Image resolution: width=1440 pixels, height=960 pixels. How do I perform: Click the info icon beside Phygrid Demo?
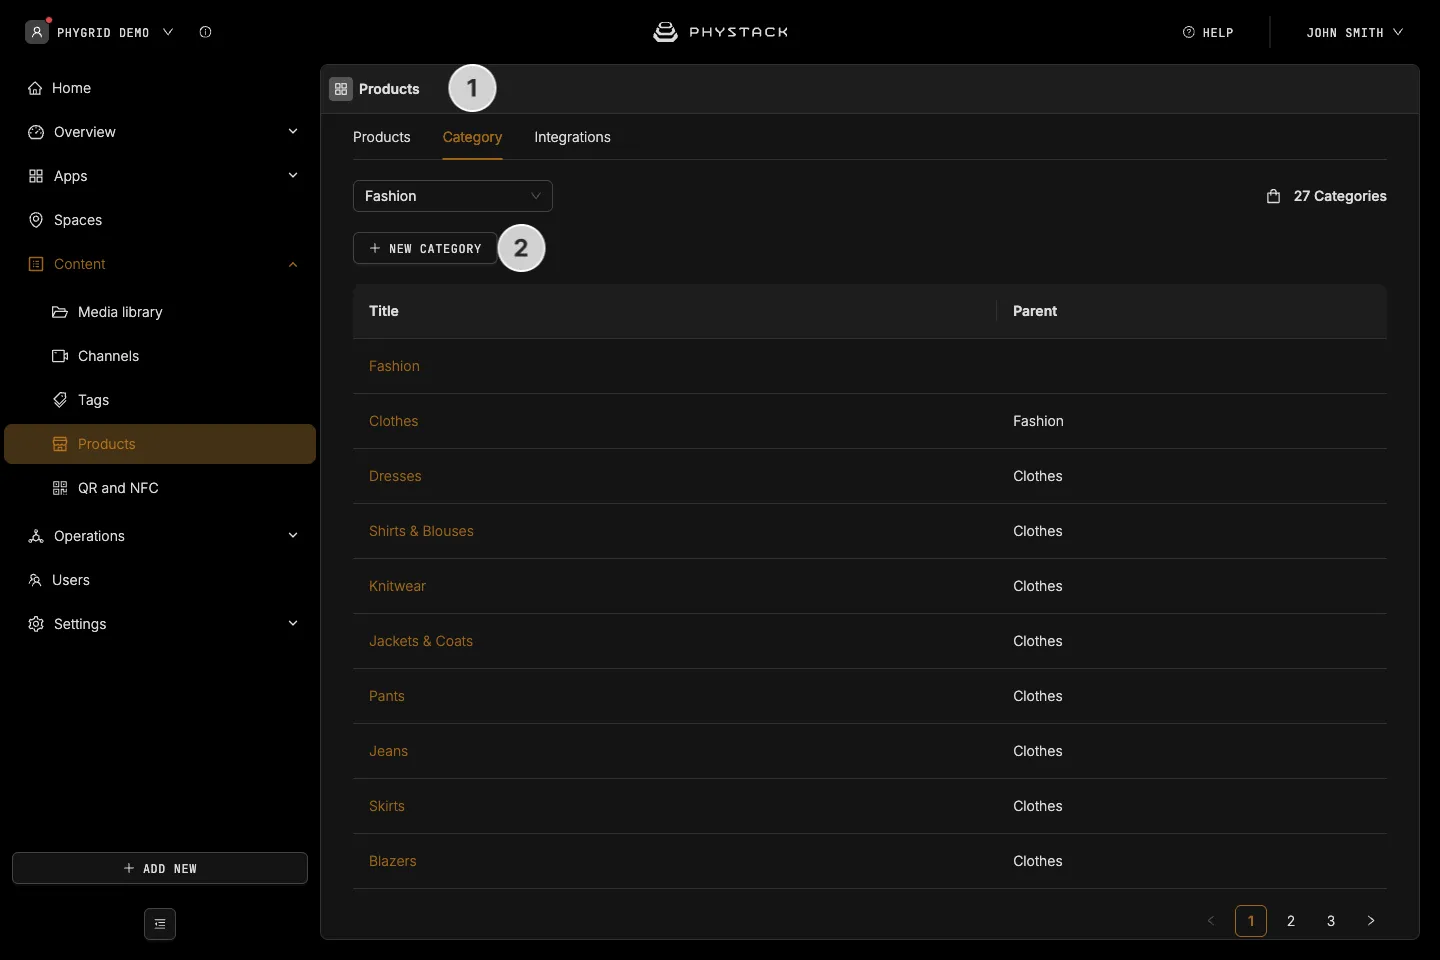click(x=205, y=32)
